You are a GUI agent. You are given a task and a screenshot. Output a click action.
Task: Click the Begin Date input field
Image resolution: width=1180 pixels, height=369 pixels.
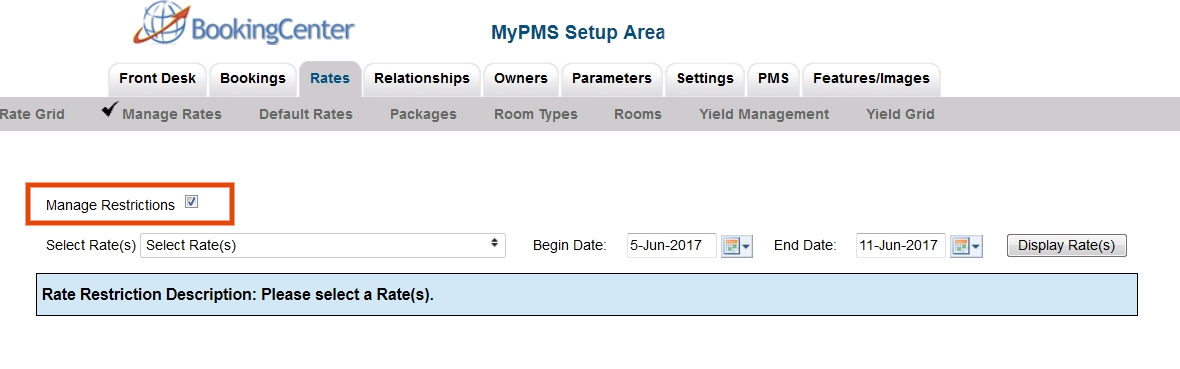pos(672,245)
